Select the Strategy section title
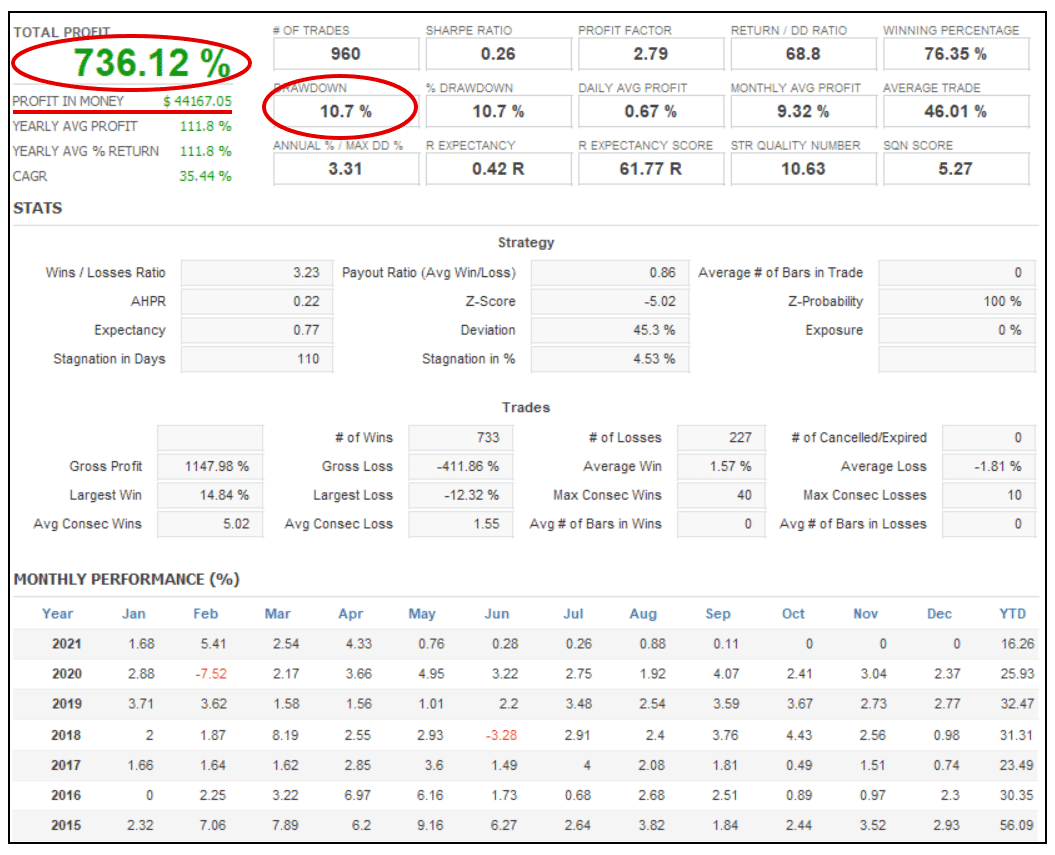The image size is (1055, 855). (x=526, y=242)
